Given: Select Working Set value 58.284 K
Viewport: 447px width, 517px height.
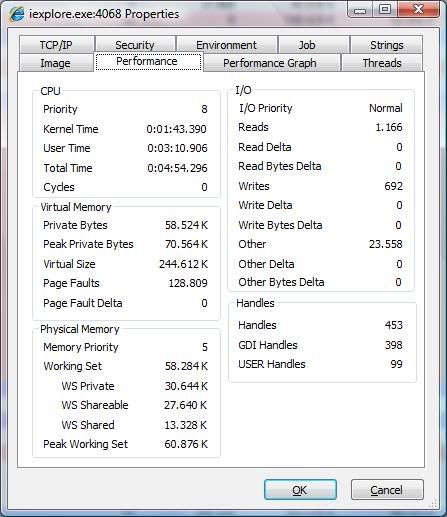Looking at the screenshot, I should click(x=186, y=366).
